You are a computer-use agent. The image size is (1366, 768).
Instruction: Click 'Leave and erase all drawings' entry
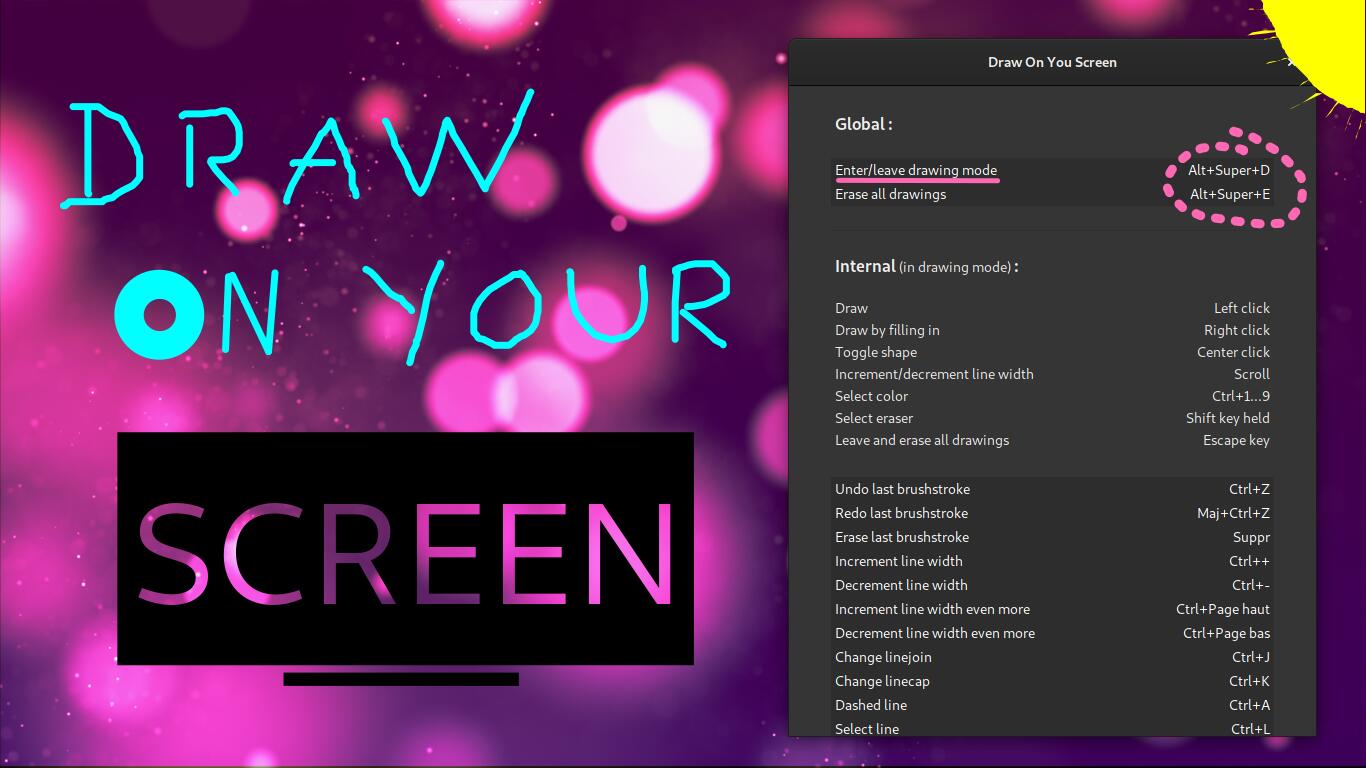tap(921, 440)
